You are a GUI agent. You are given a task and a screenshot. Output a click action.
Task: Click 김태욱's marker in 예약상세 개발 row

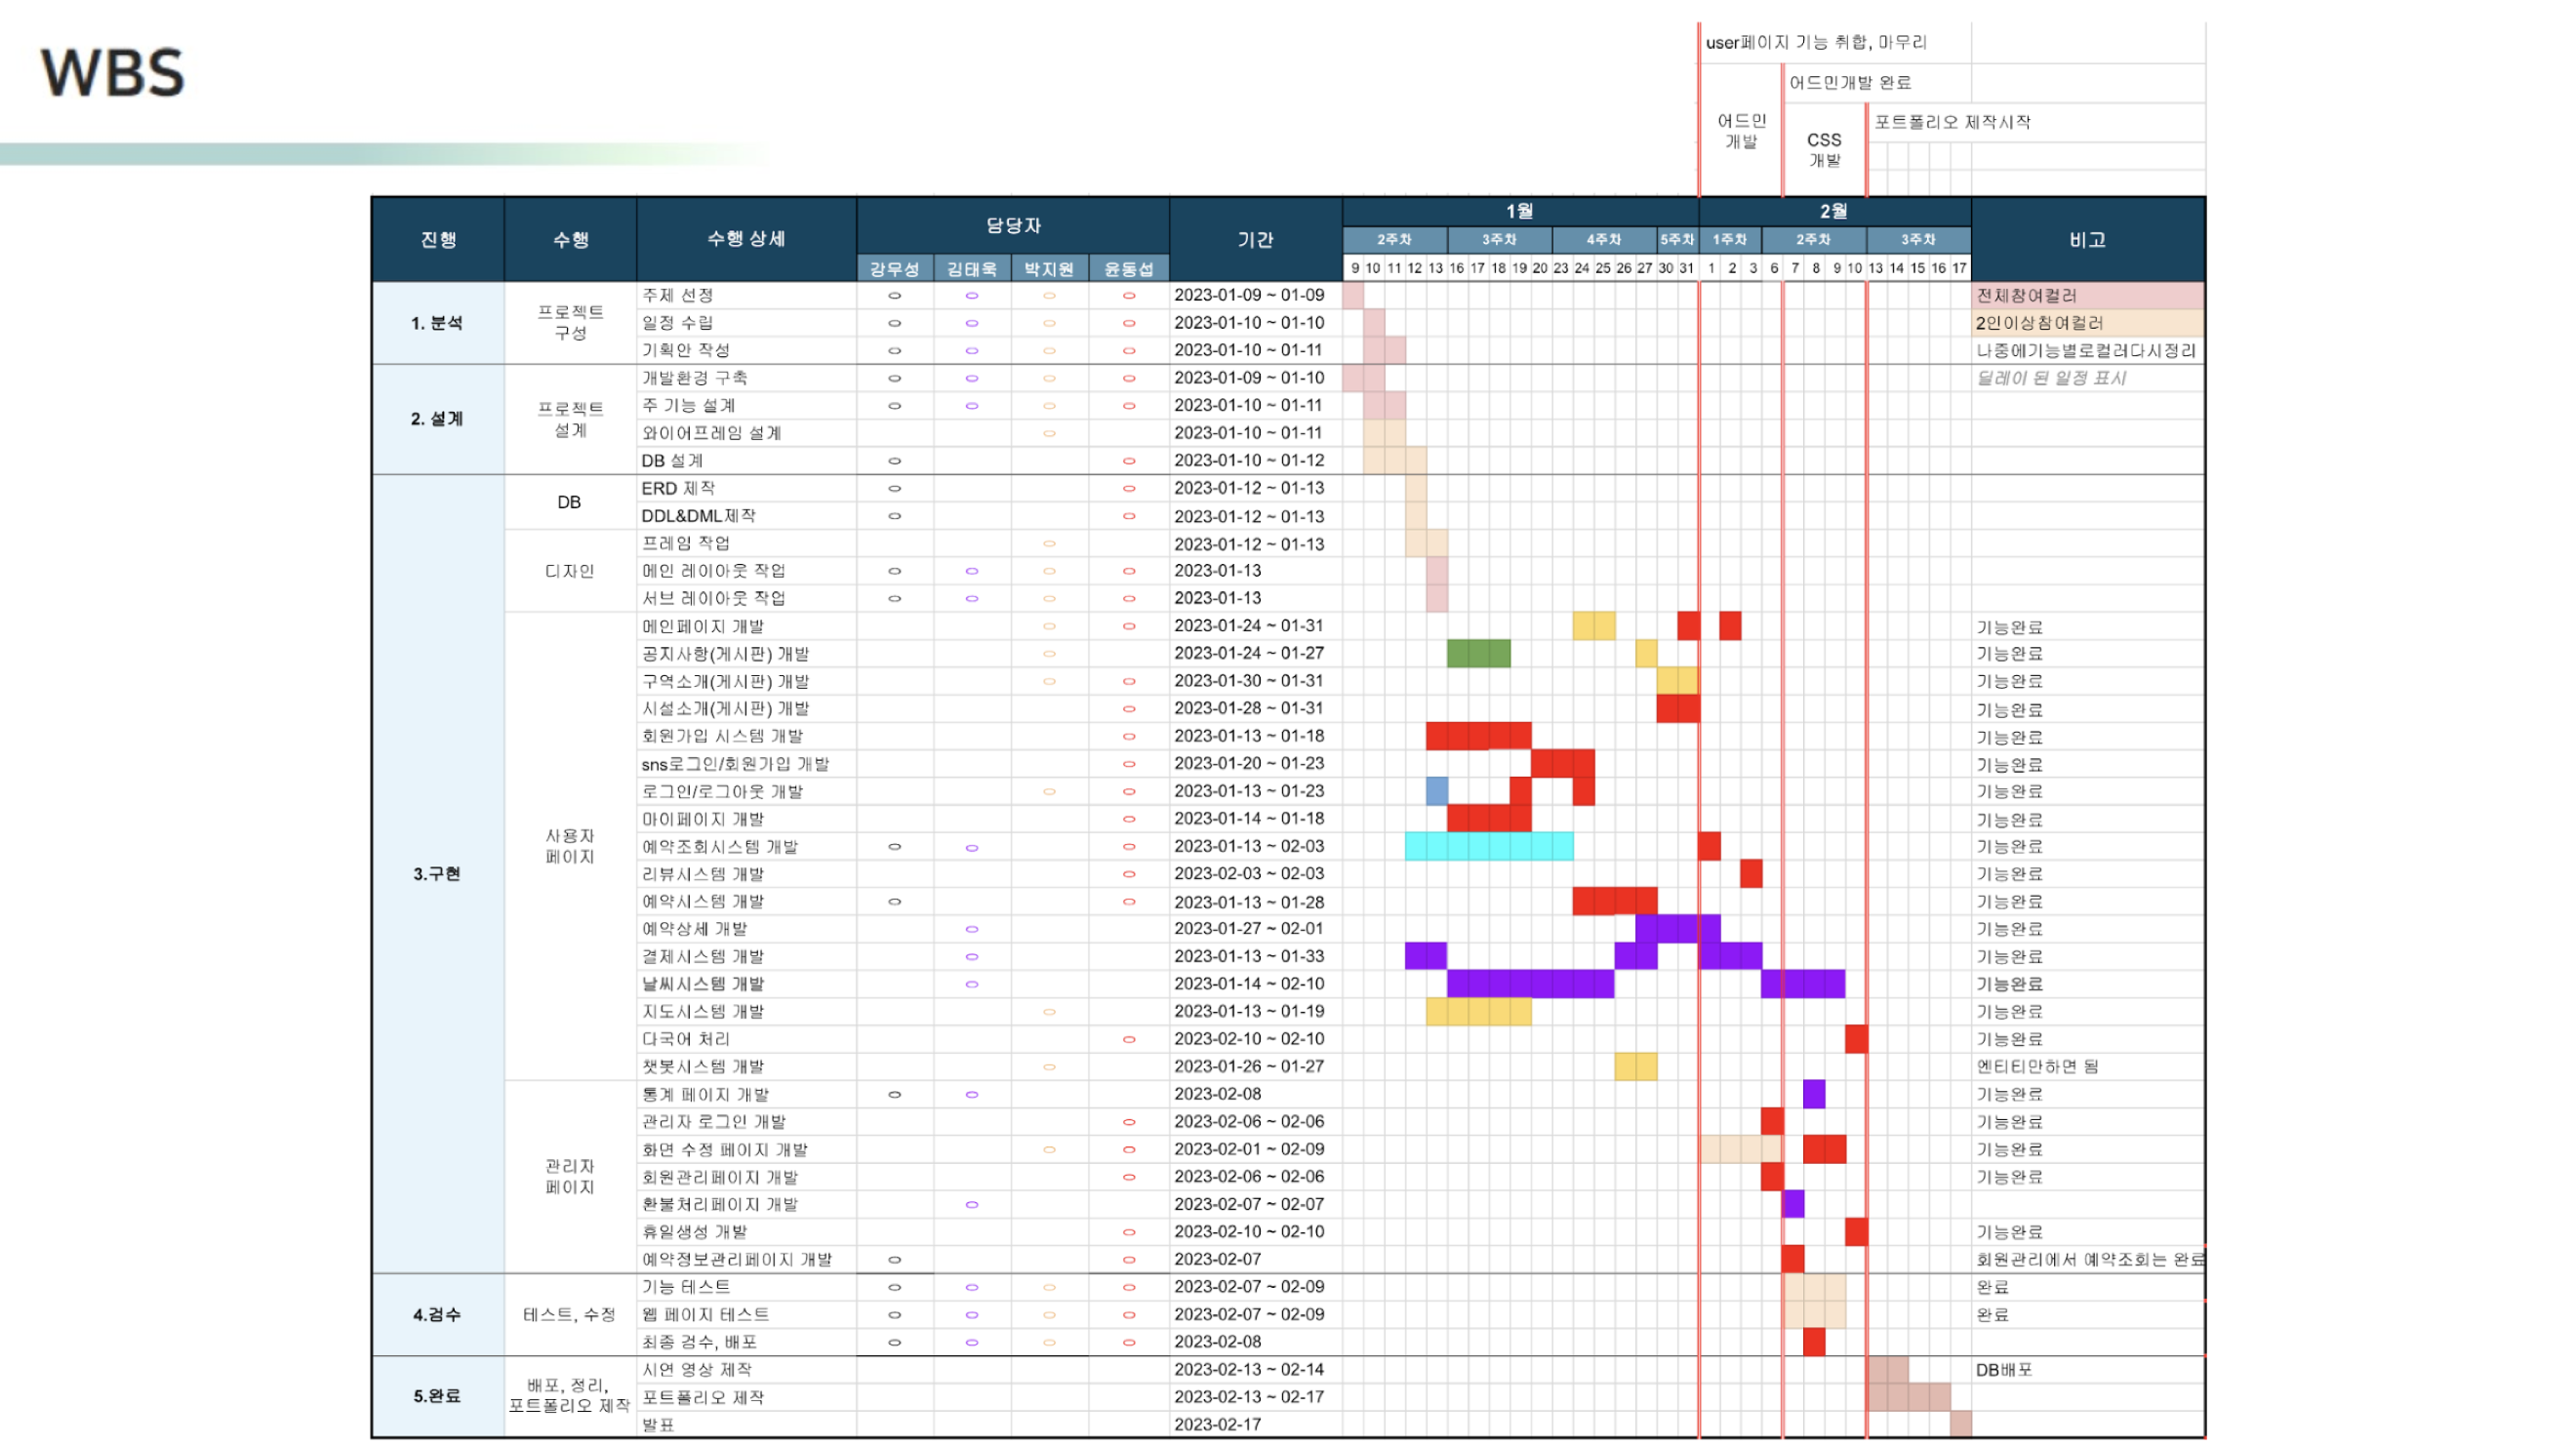pyautogui.click(x=971, y=929)
